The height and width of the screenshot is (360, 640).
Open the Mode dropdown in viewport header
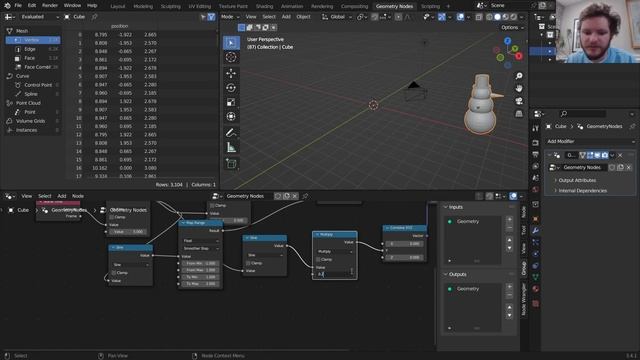230,17
